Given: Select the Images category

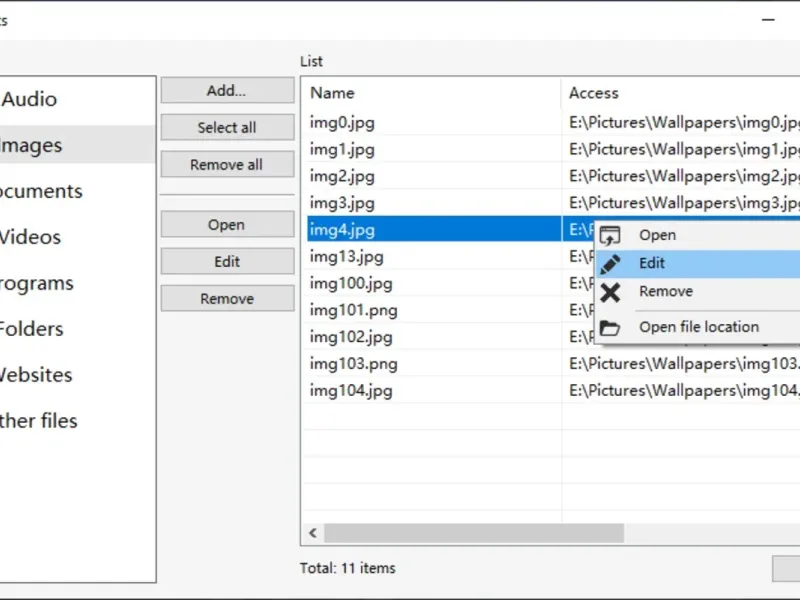Looking at the screenshot, I should coord(78,145).
